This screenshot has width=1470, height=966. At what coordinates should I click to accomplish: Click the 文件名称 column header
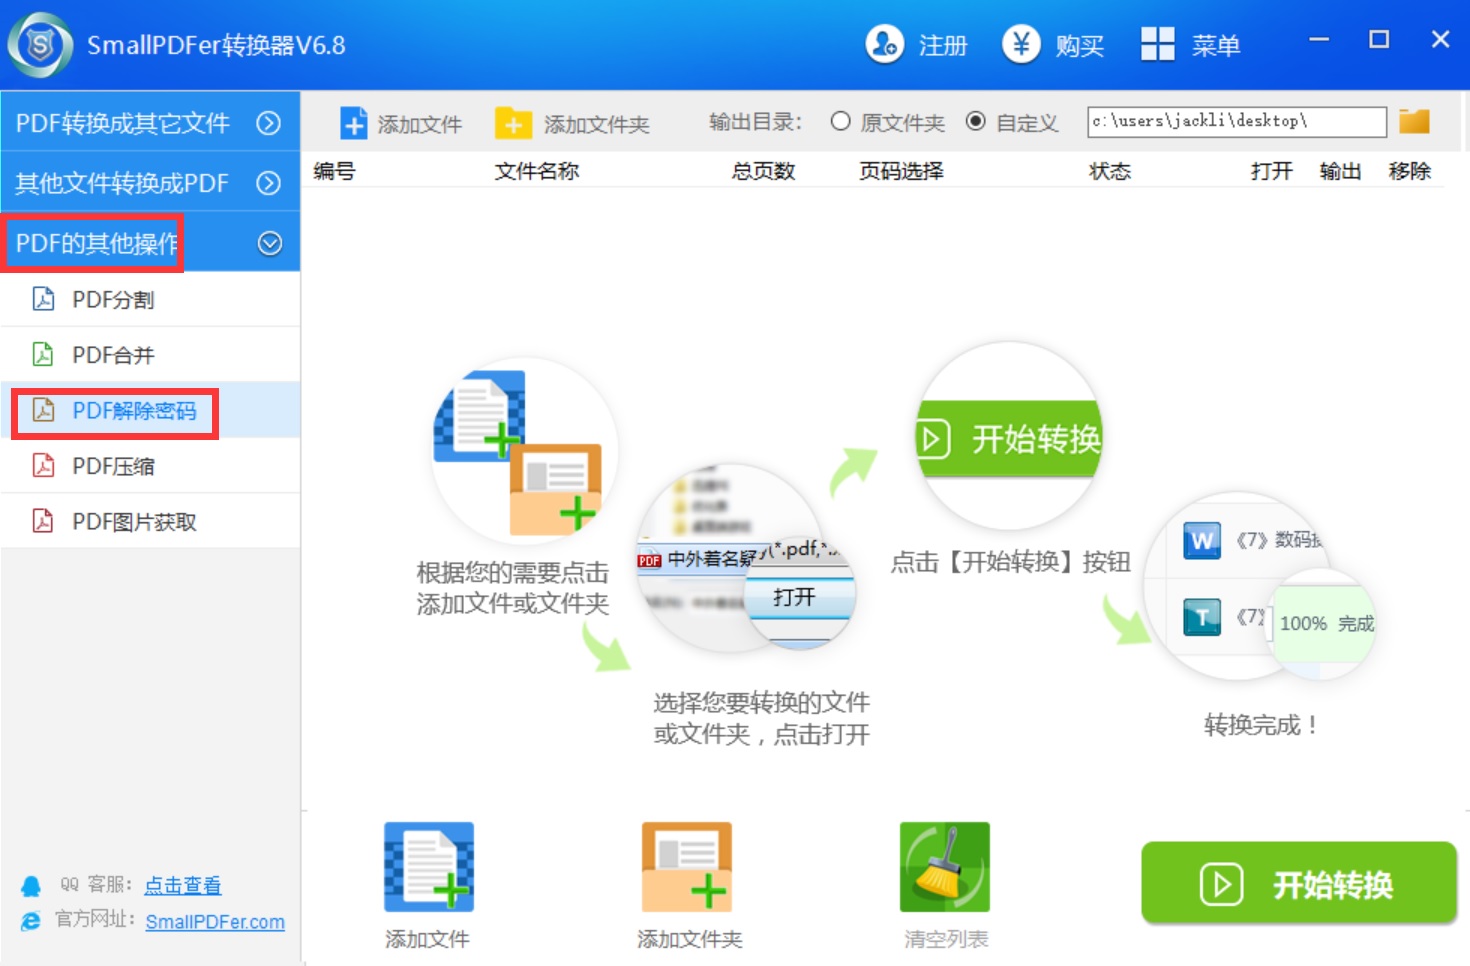(537, 171)
